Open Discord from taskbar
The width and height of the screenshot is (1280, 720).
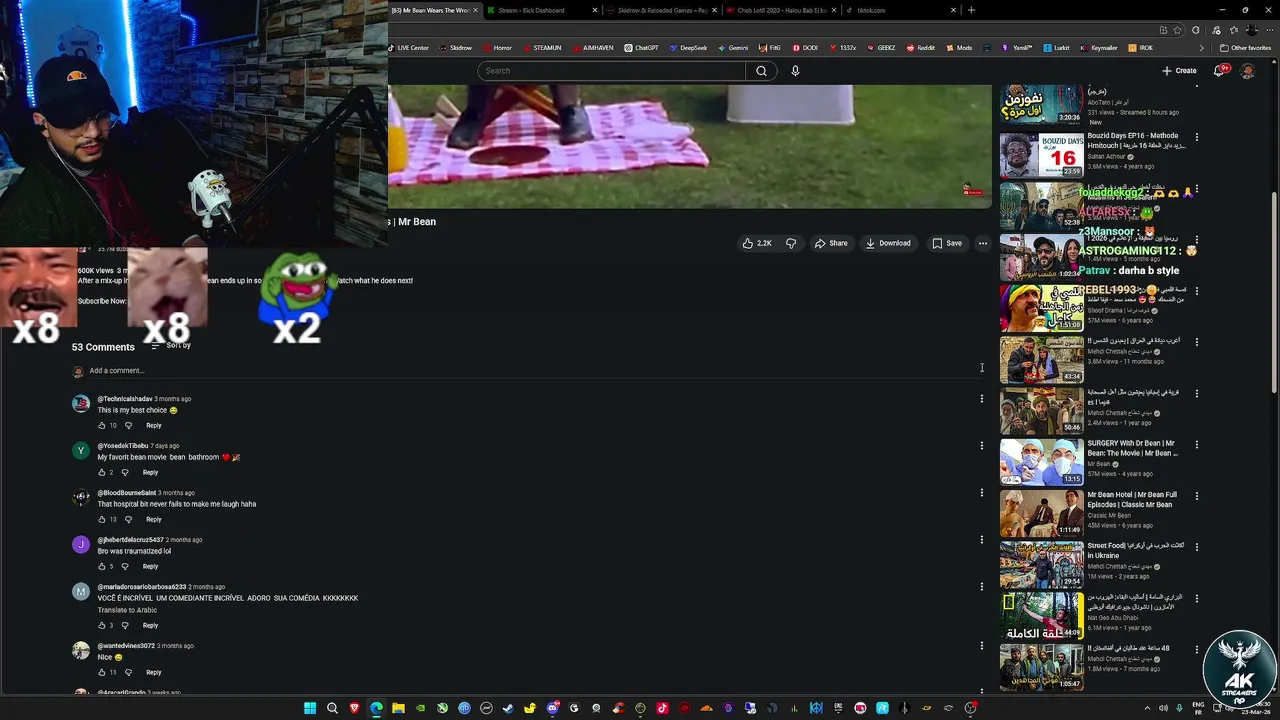pos(552,709)
